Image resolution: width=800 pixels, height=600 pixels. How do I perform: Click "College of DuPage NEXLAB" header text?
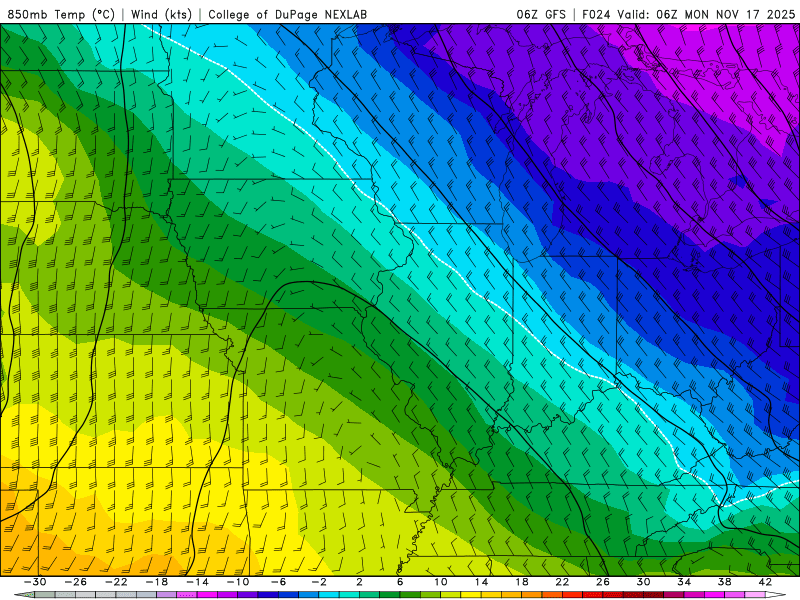[x=287, y=14]
